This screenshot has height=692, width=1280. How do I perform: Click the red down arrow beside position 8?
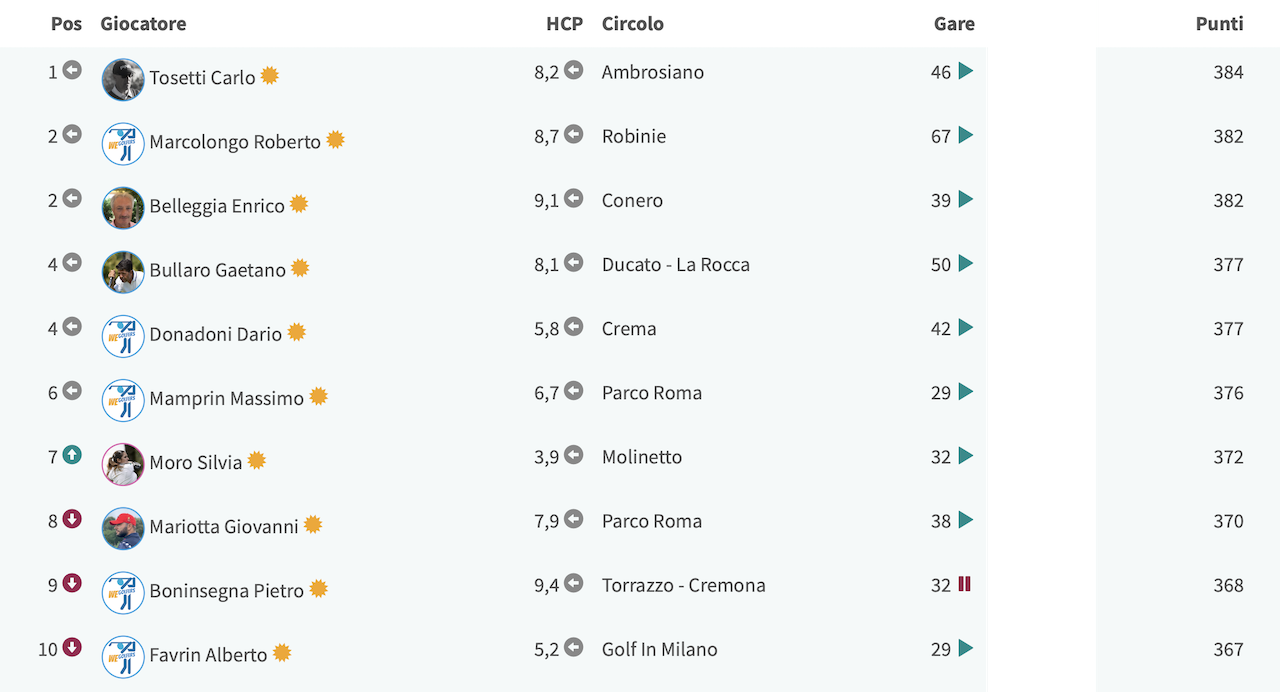pyautogui.click(x=72, y=519)
